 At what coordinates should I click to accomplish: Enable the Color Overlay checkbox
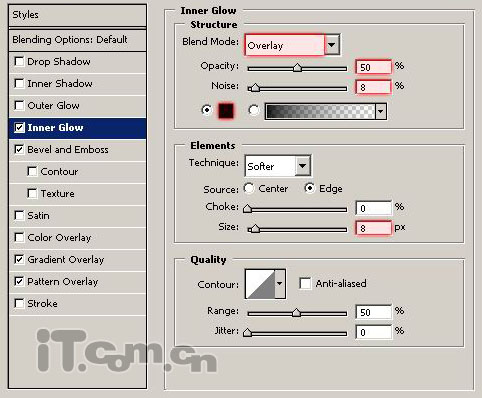coord(19,237)
